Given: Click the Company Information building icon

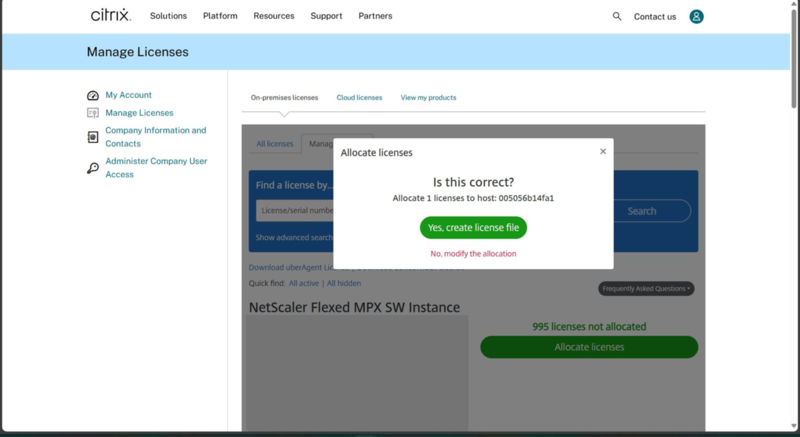Looking at the screenshot, I should coord(93,137).
